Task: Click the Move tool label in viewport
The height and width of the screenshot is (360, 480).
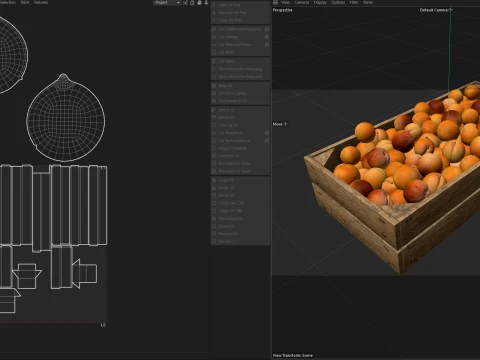Action: [x=278, y=124]
